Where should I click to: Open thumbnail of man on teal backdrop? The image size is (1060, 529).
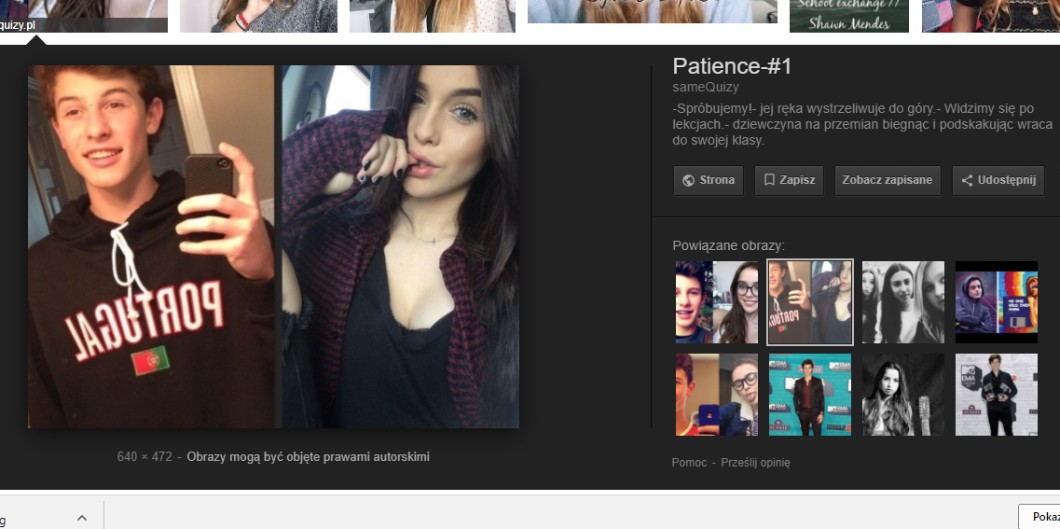pyautogui.click(x=809, y=394)
